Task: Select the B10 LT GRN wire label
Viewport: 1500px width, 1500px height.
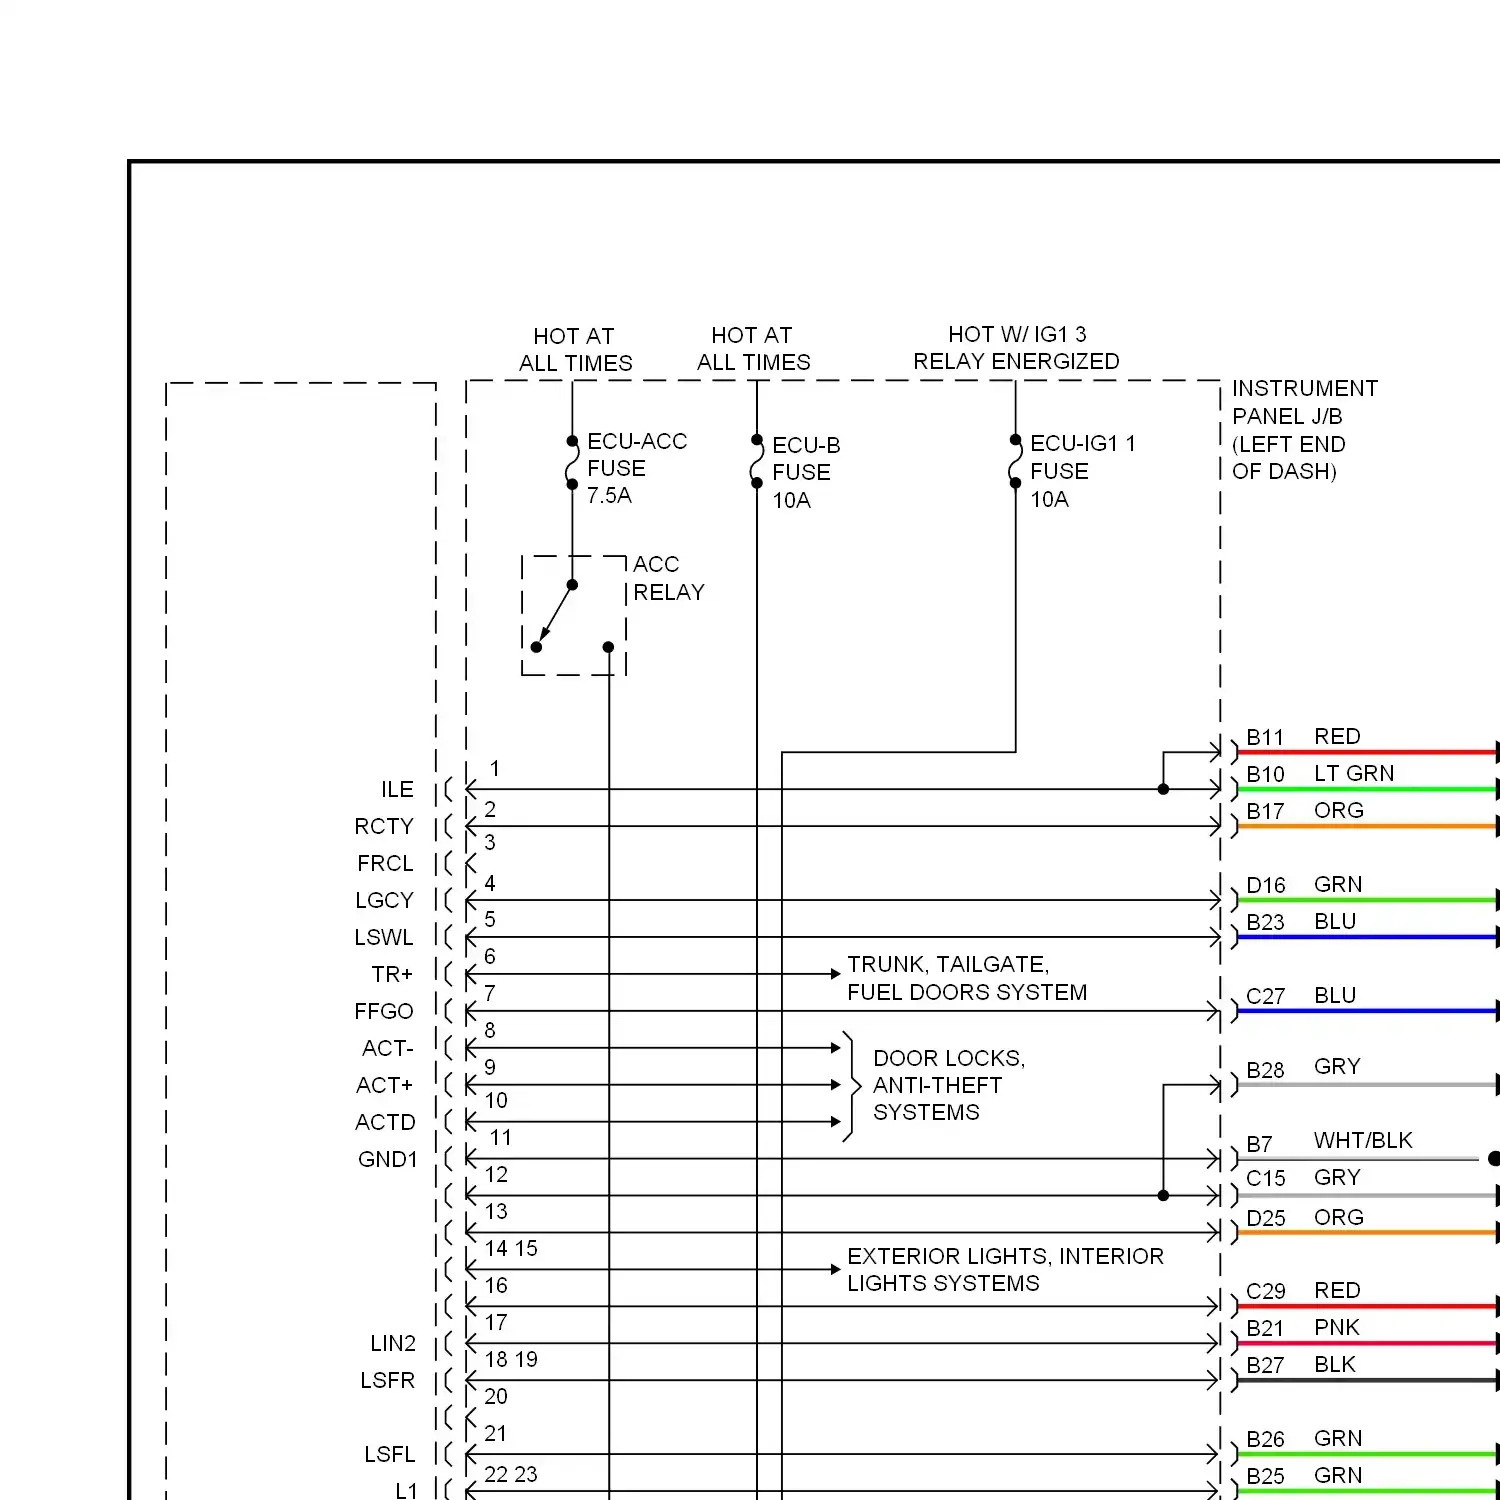Action: (x=1320, y=774)
